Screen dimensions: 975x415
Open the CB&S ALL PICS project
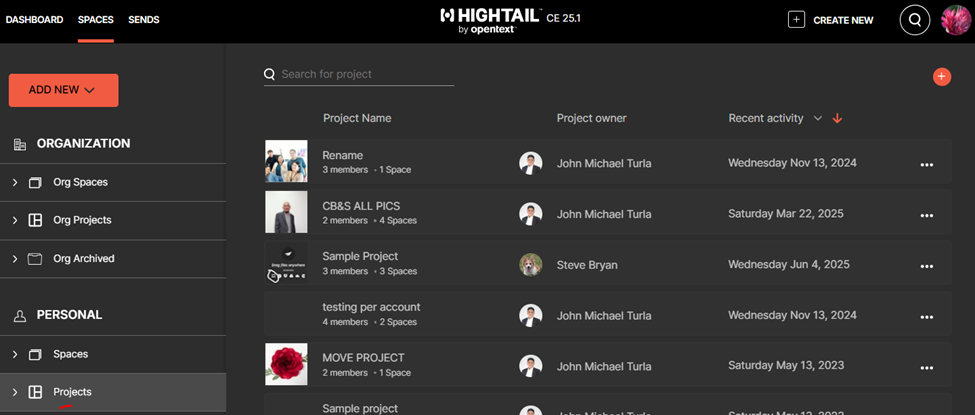pos(361,206)
